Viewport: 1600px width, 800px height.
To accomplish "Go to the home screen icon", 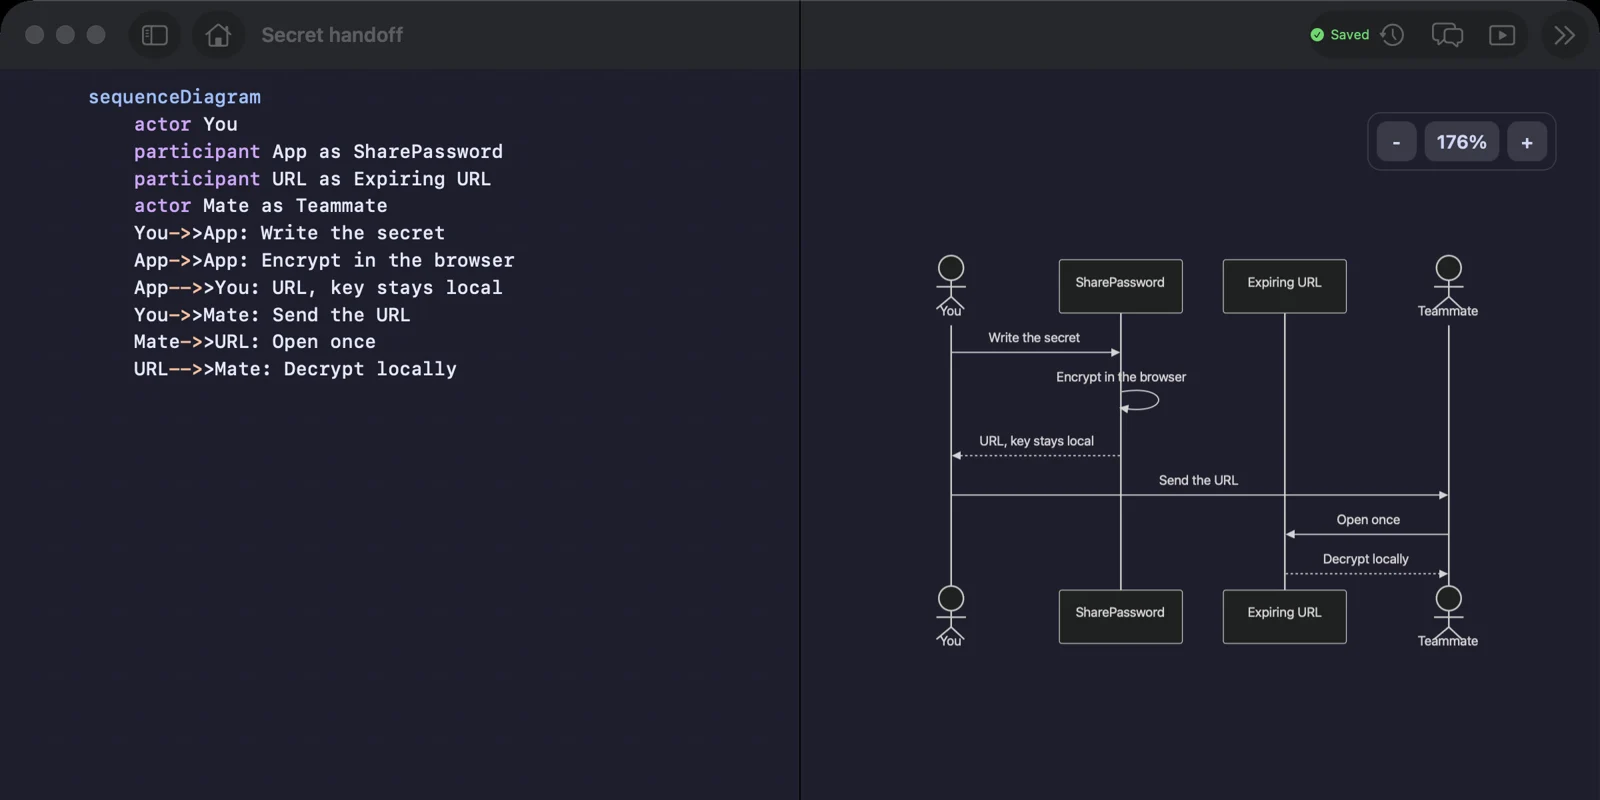I will click(218, 35).
